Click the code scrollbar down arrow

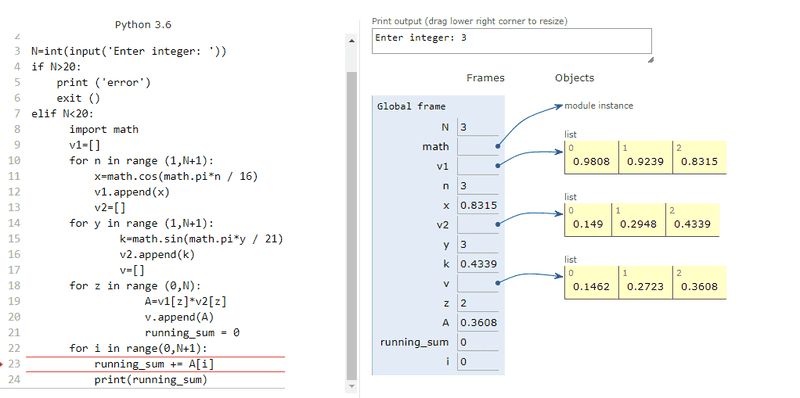tap(351, 387)
